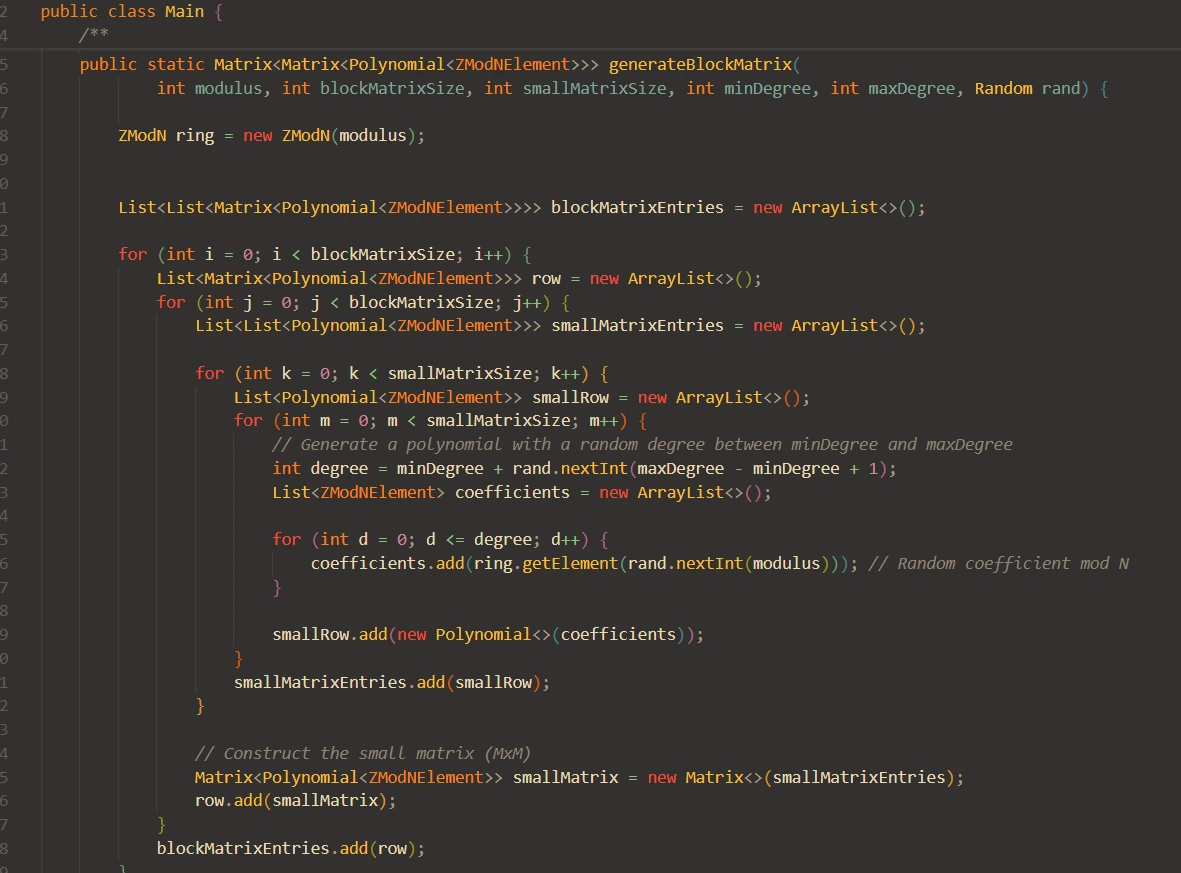Click the 'blockMatrixSize' parameter in method signature

[x=392, y=88]
